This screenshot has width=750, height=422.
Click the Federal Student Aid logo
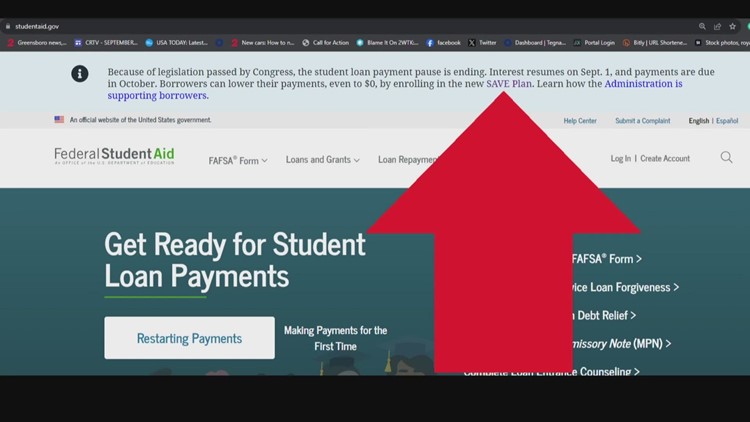[x=114, y=156]
